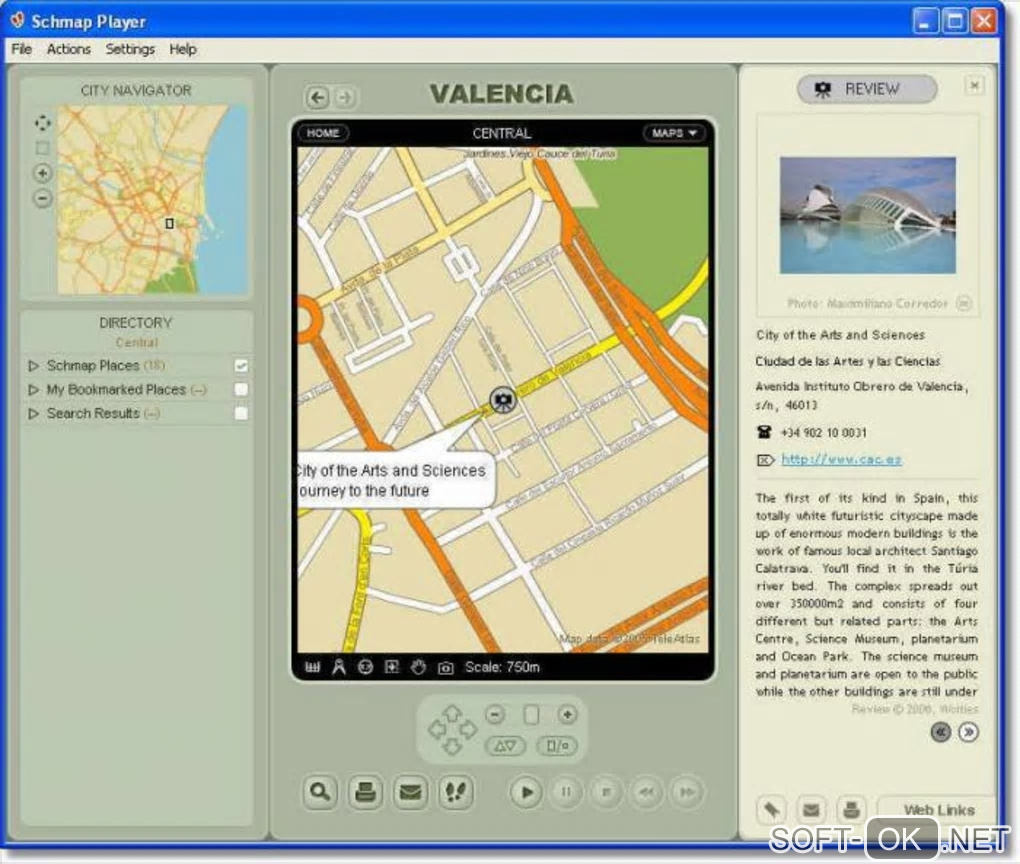Click the HOME button on the map
This screenshot has width=1020, height=864.
pos(323,133)
